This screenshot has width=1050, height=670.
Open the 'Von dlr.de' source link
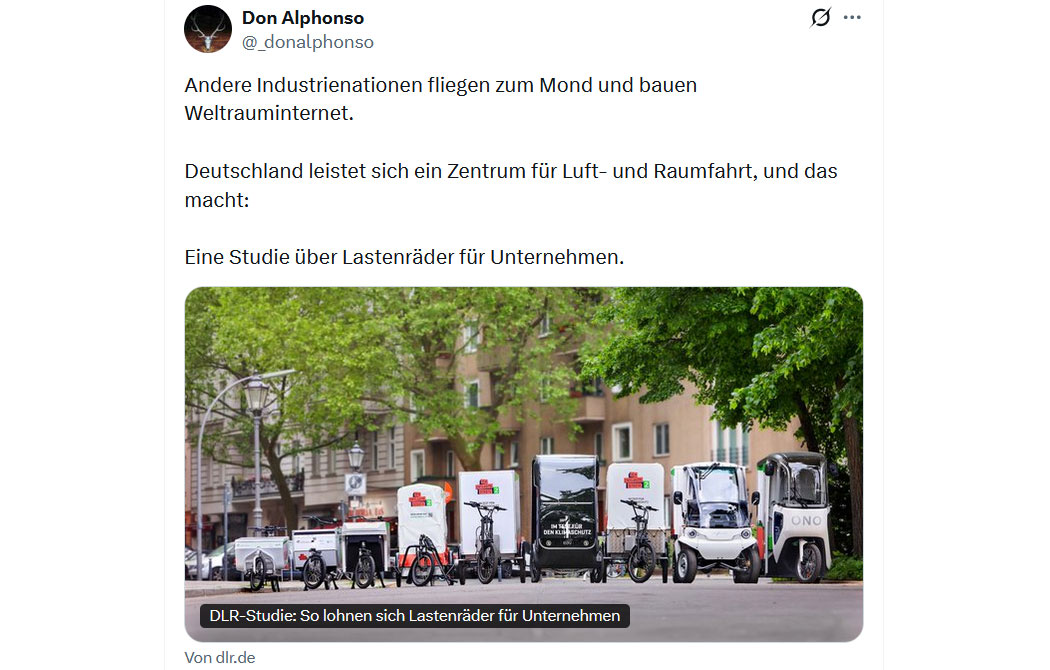tap(220, 658)
